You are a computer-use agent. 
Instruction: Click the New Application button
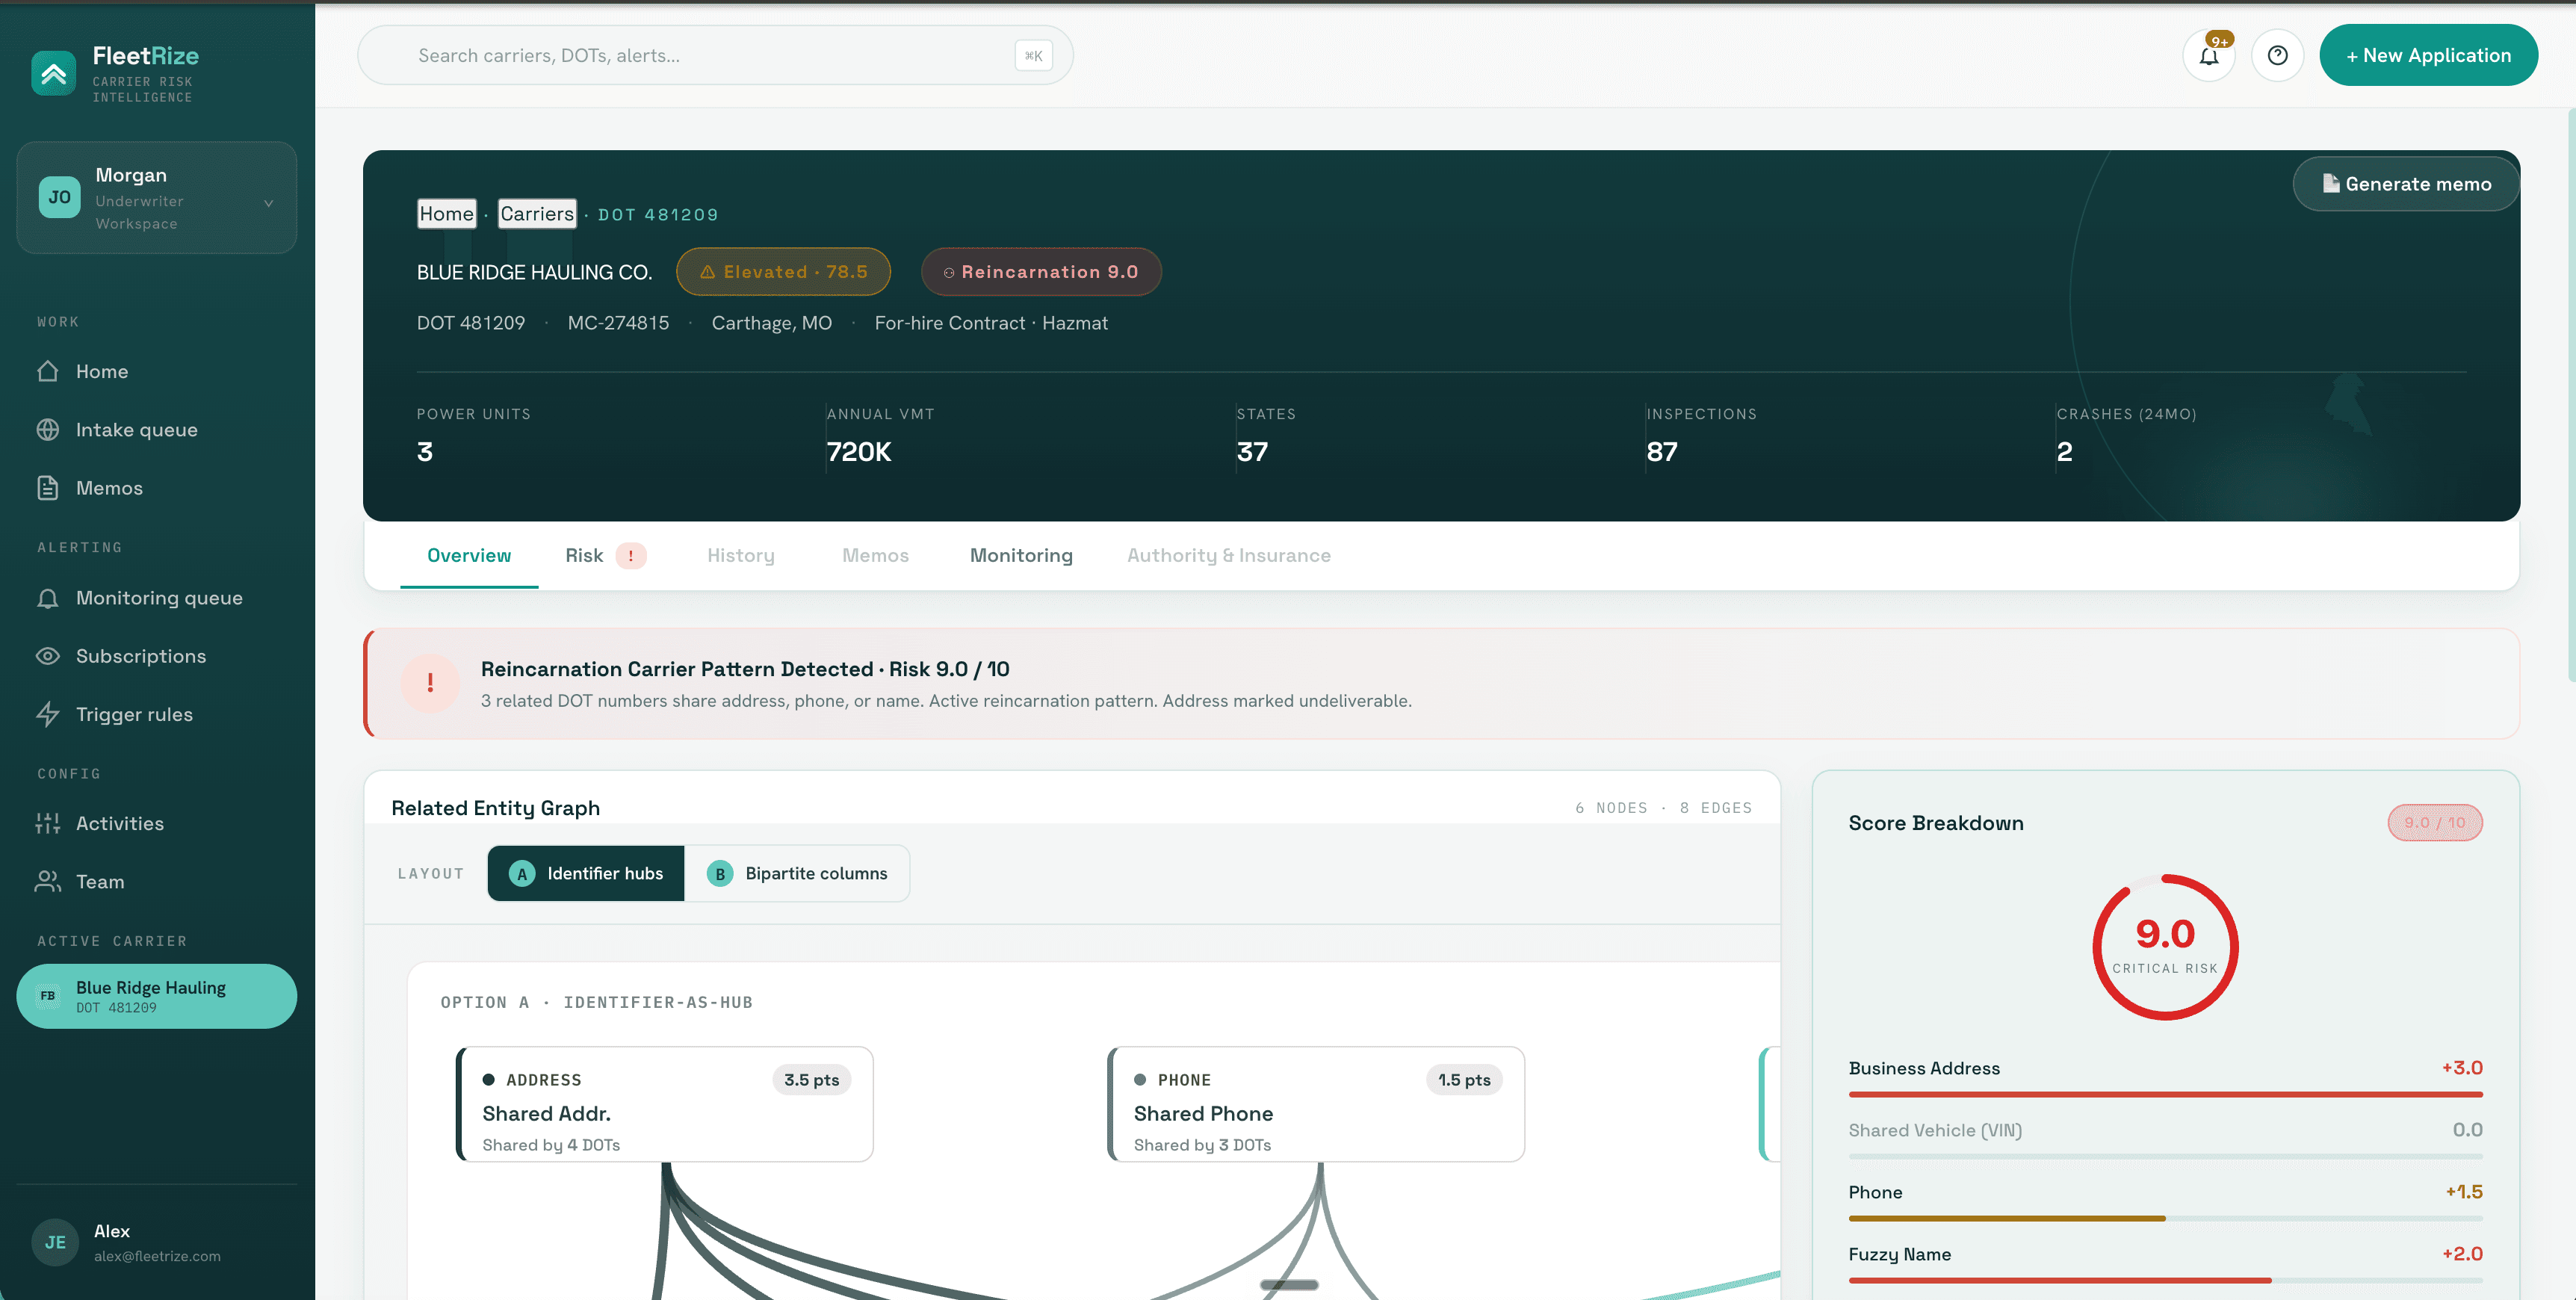[2428, 56]
